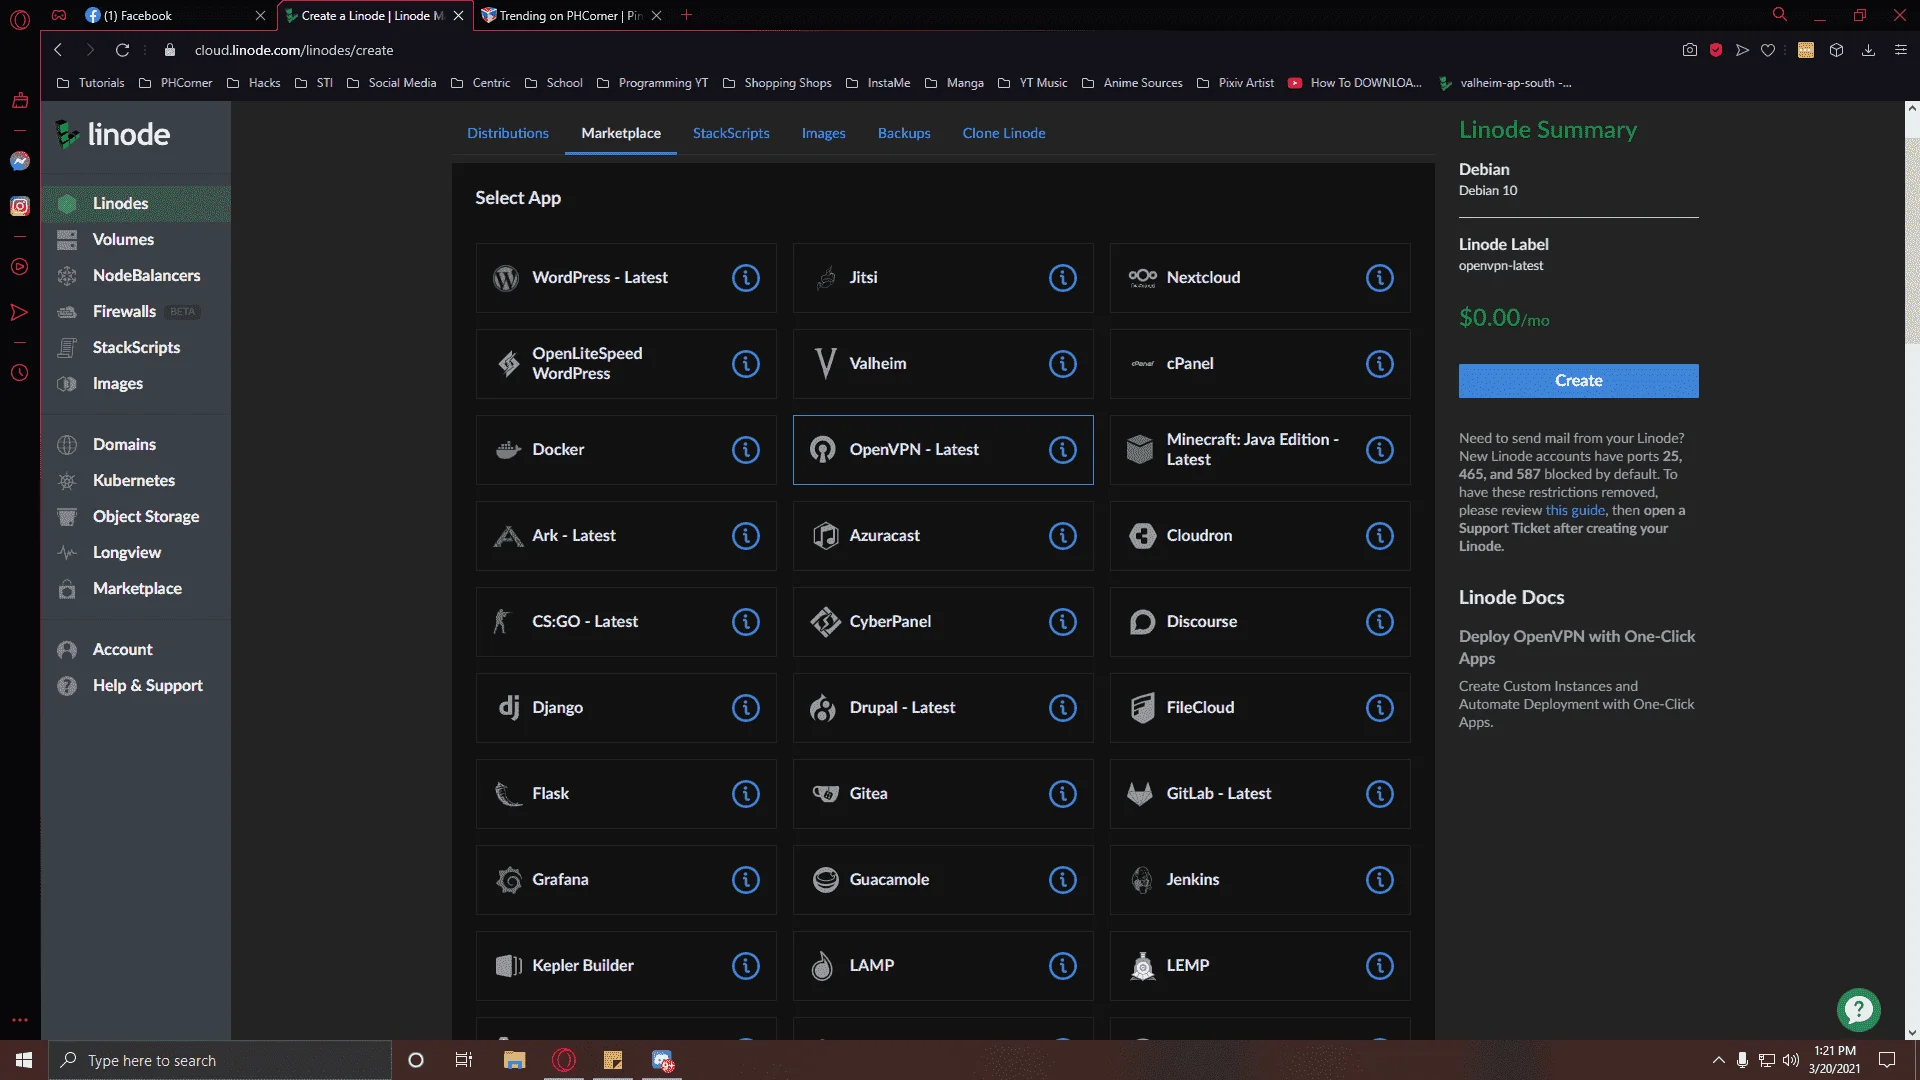This screenshot has height=1080, width=1920.
Task: View Discourse info icon
Action: [x=1380, y=622]
